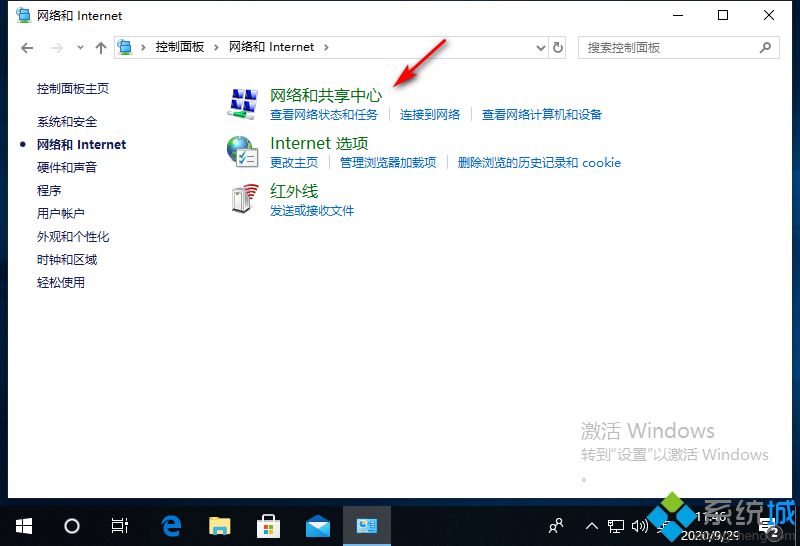This screenshot has height=546, width=800.
Task: Click 查看网络状态和任务 link
Action: 324,115
